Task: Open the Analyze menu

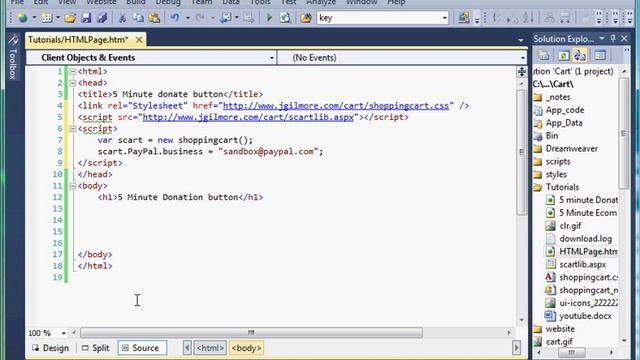Action: pos(321,2)
